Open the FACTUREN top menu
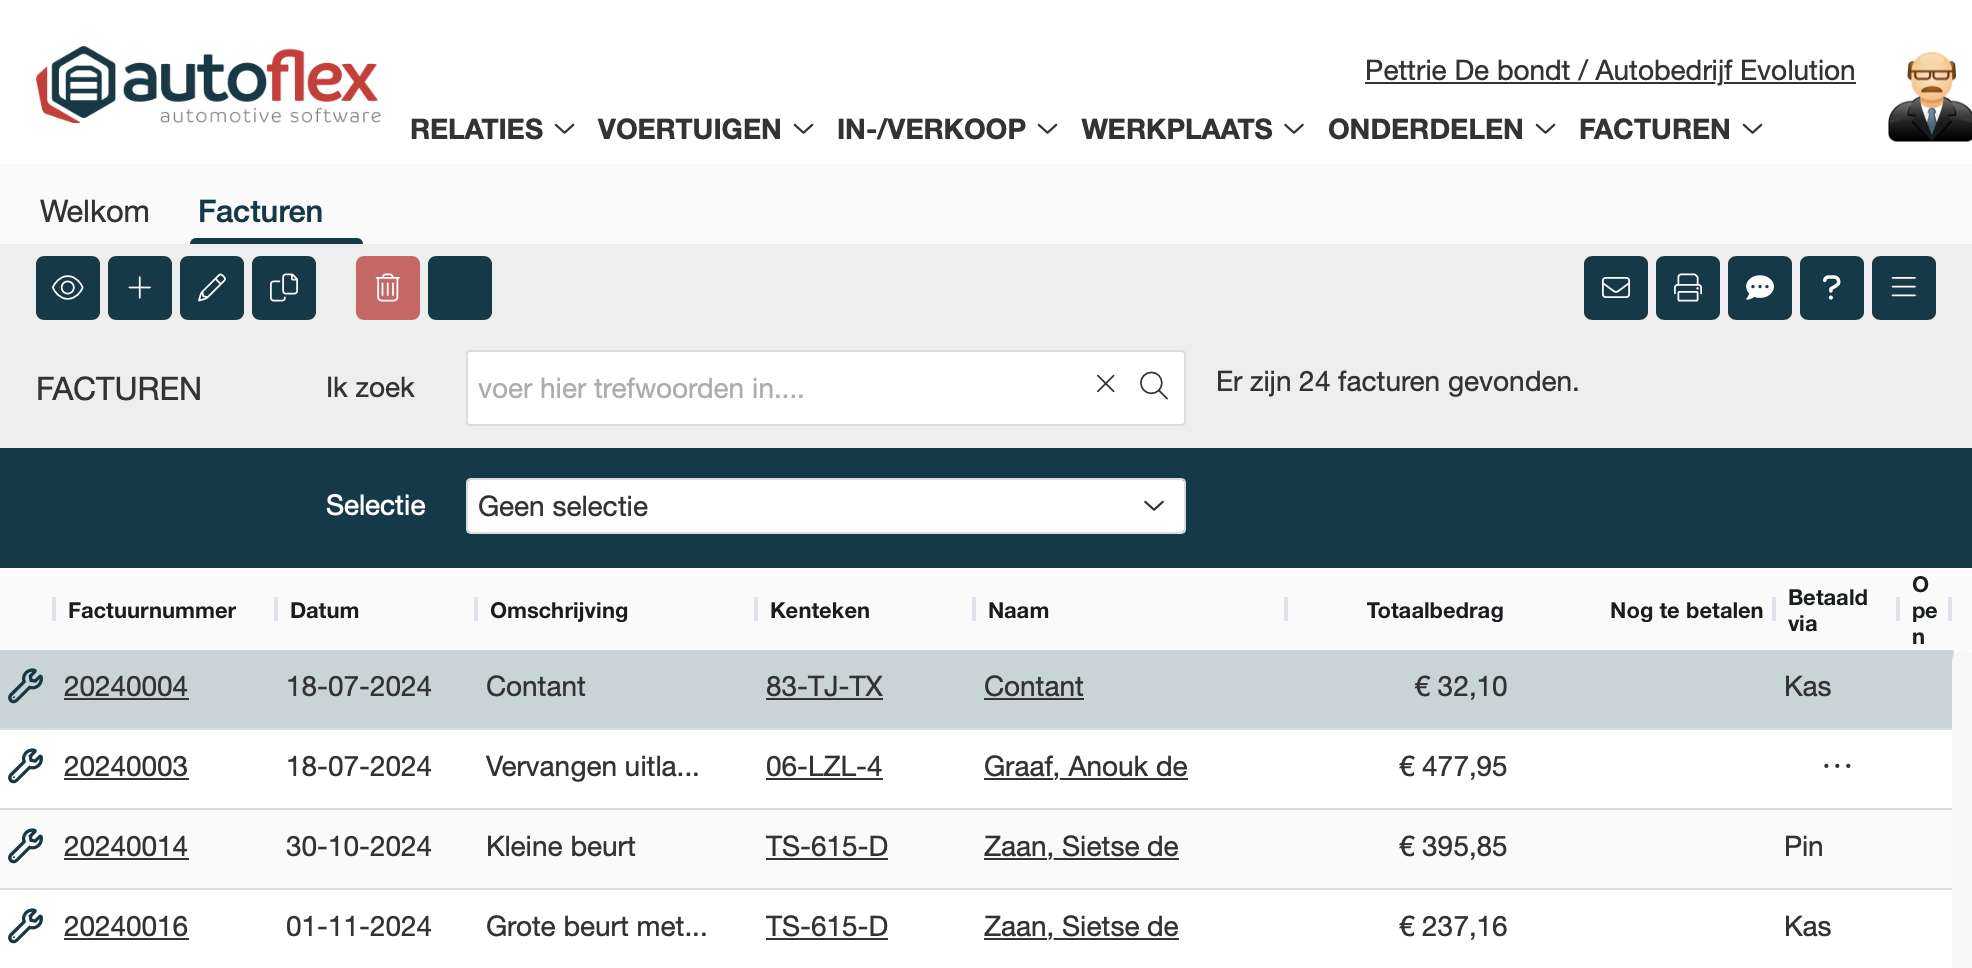The height and width of the screenshot is (968, 1972). pyautogui.click(x=1670, y=129)
